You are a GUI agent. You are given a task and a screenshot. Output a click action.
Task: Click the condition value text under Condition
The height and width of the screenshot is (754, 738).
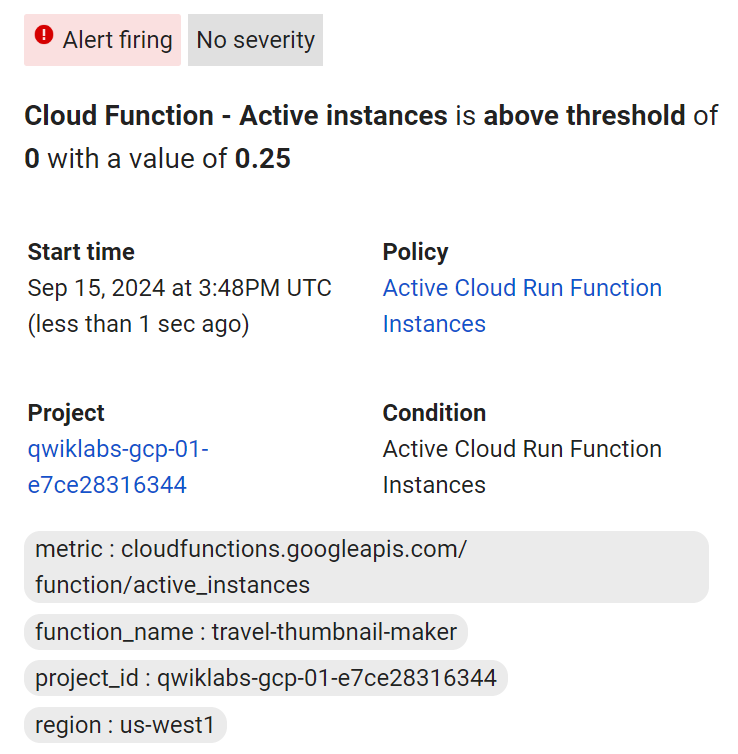522,467
